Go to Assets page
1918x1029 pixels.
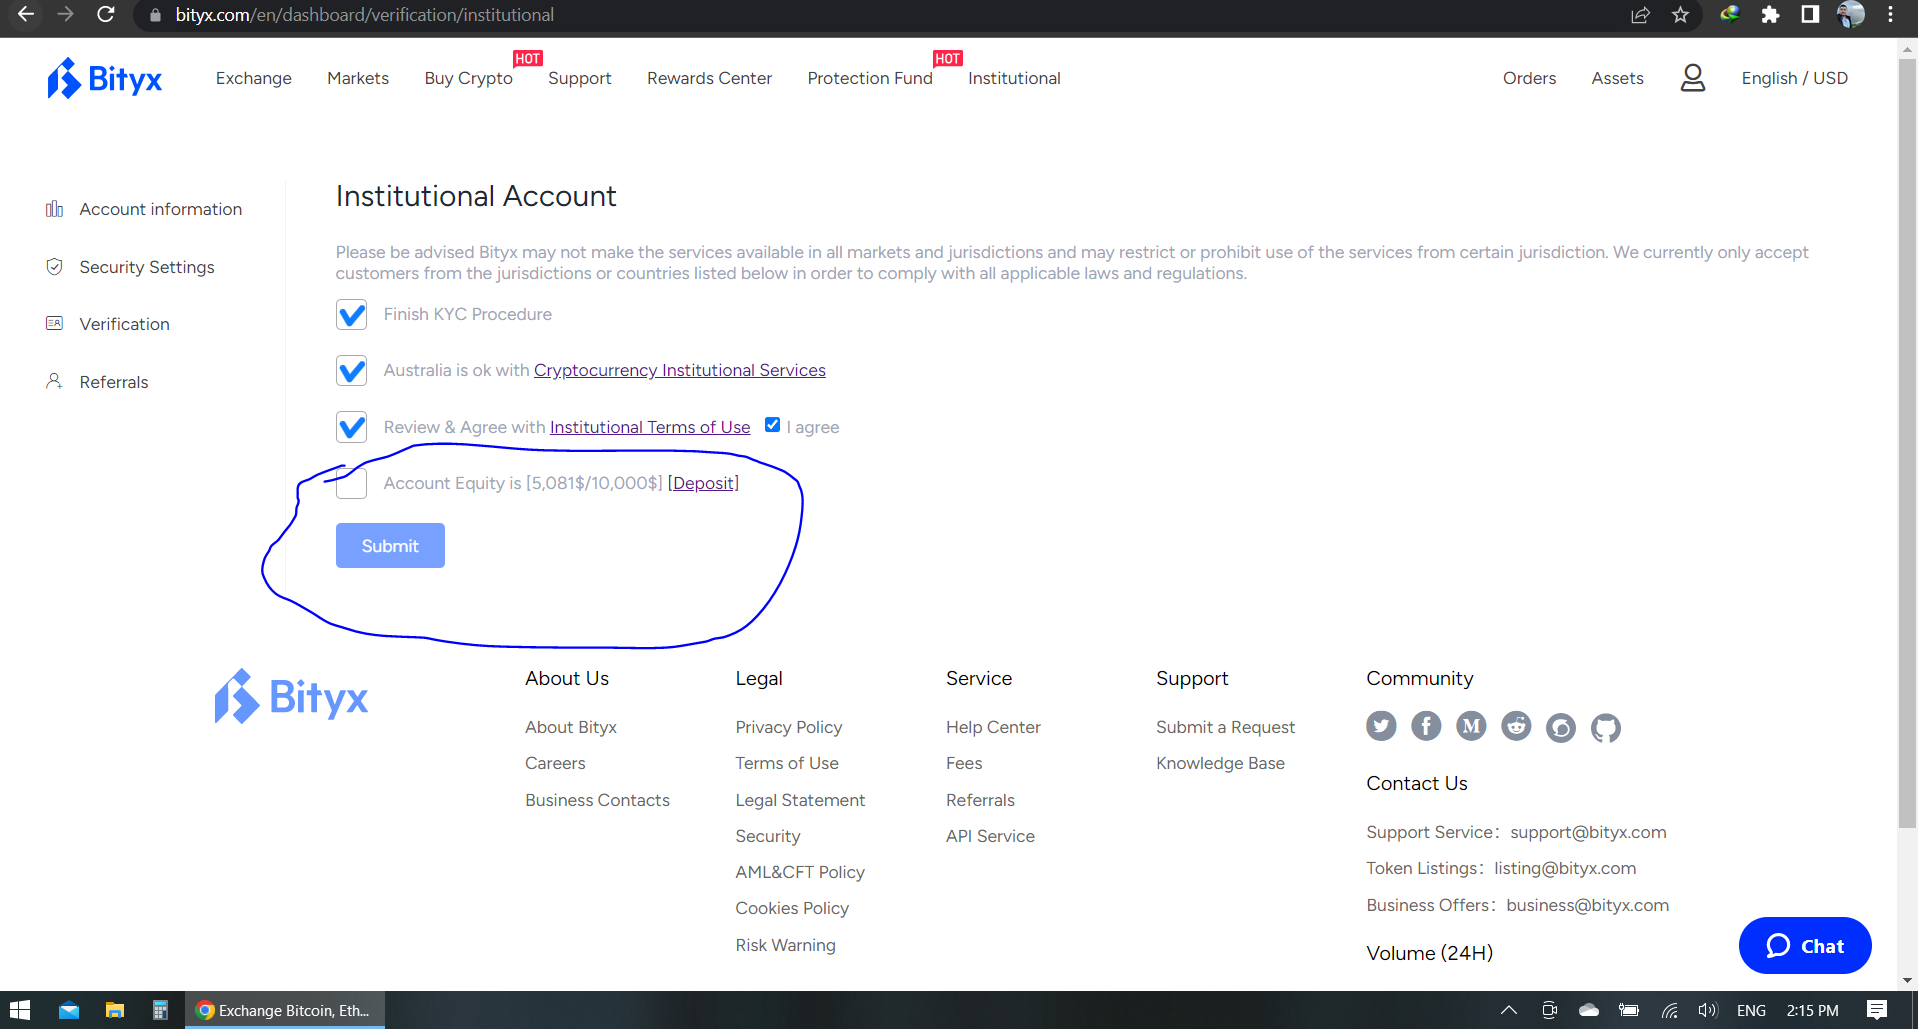coord(1617,78)
